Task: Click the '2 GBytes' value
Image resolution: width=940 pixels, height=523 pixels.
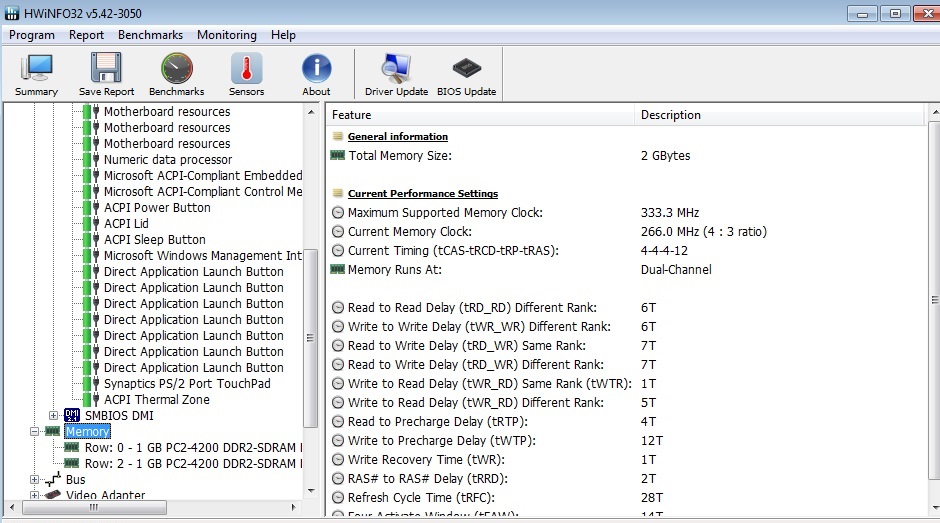Action: point(665,155)
